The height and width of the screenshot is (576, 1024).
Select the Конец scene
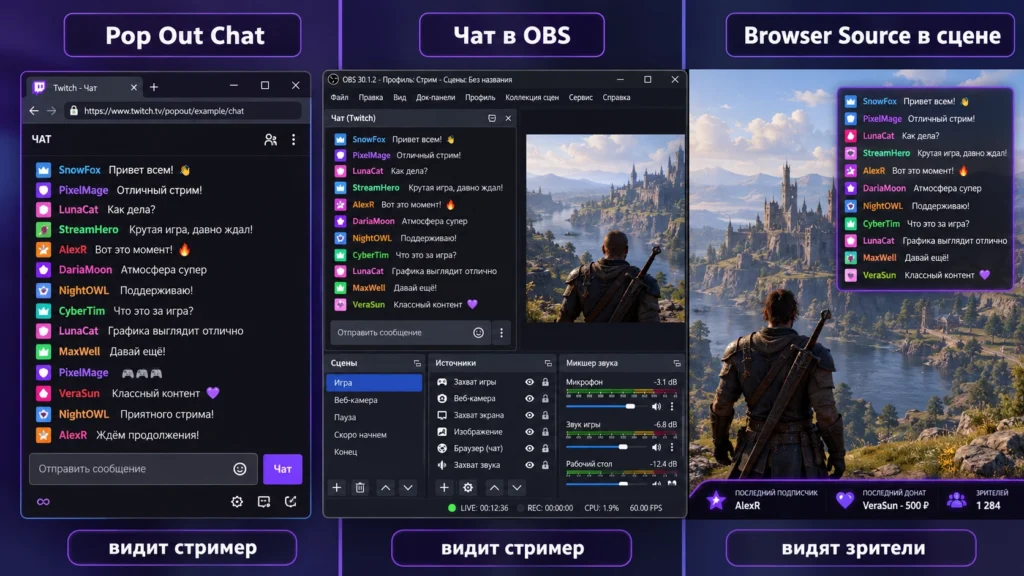pos(374,451)
